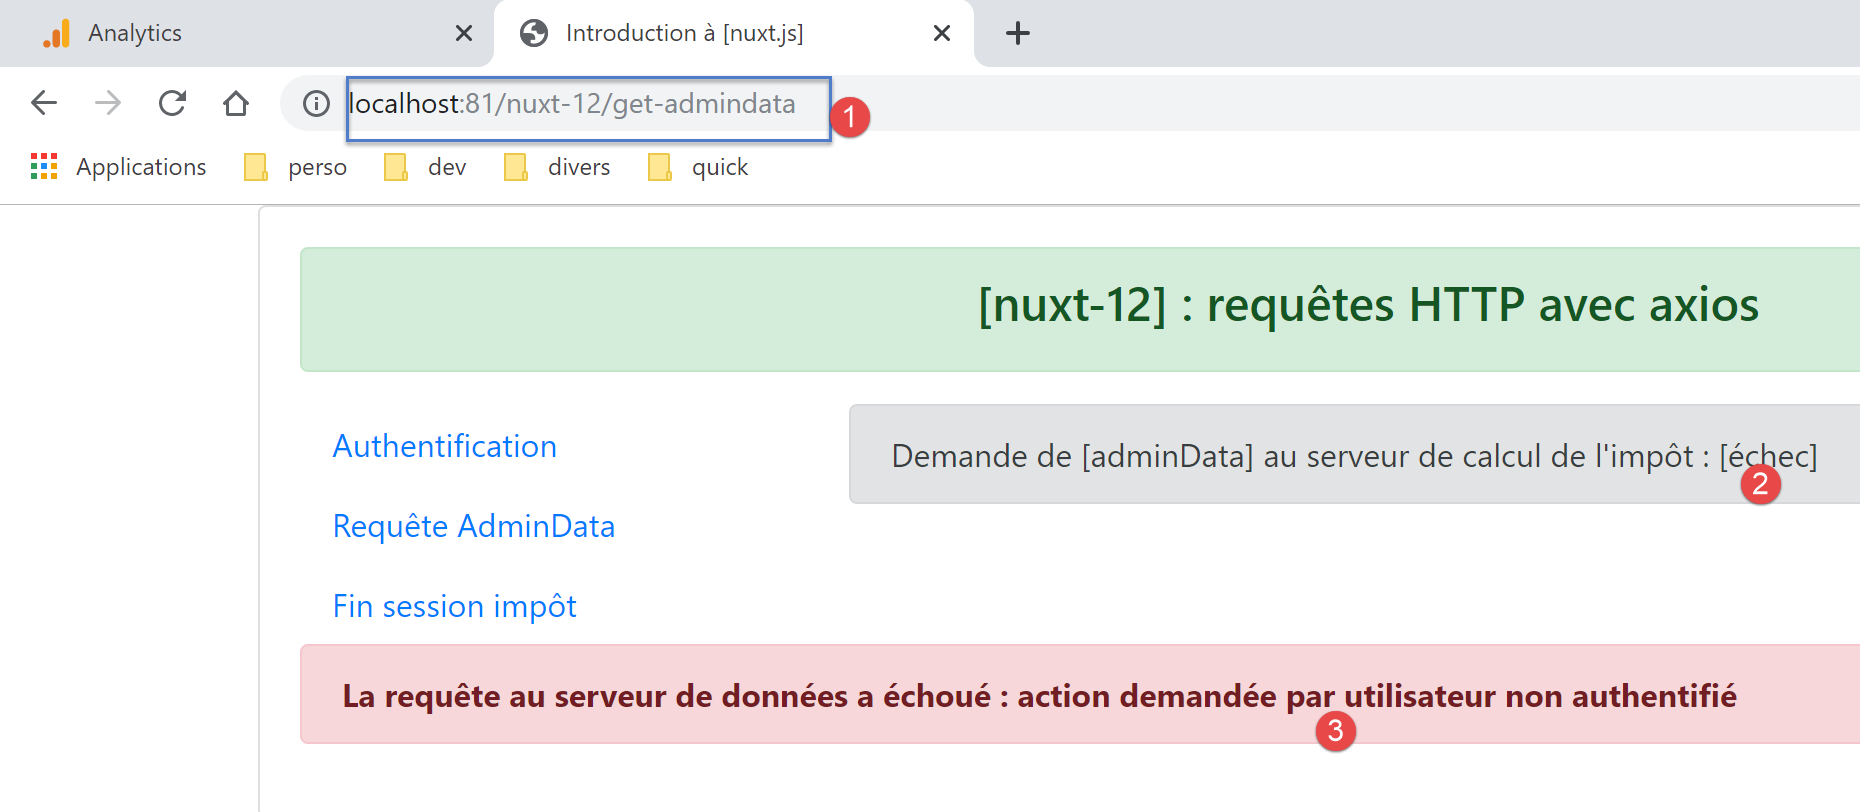The image size is (1860, 812).
Task: Open the quick bookmarks folder
Action: tap(699, 167)
